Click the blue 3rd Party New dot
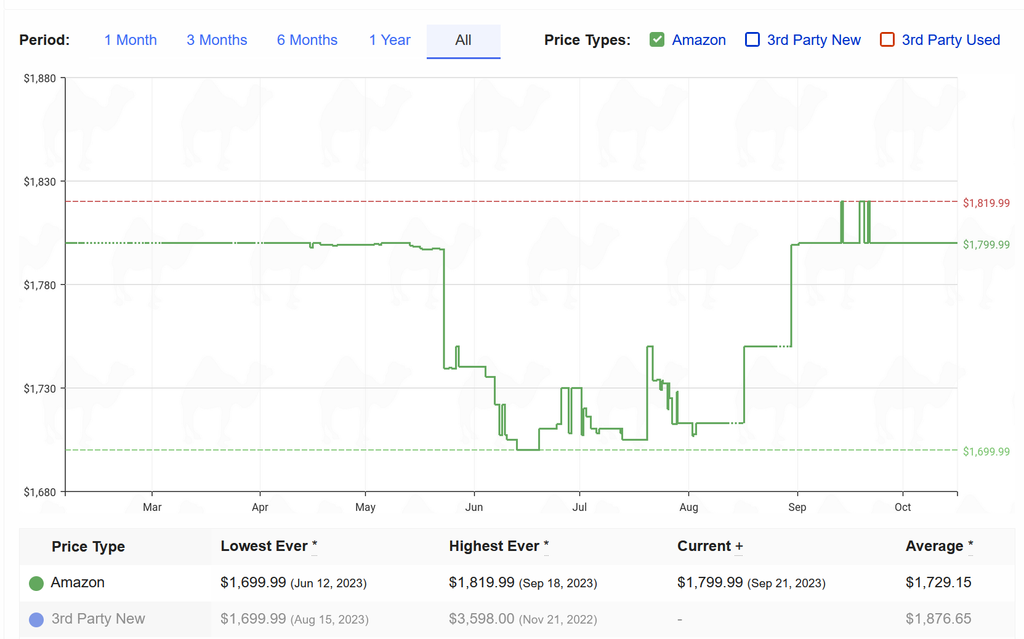The height and width of the screenshot is (639, 1024). point(37,619)
